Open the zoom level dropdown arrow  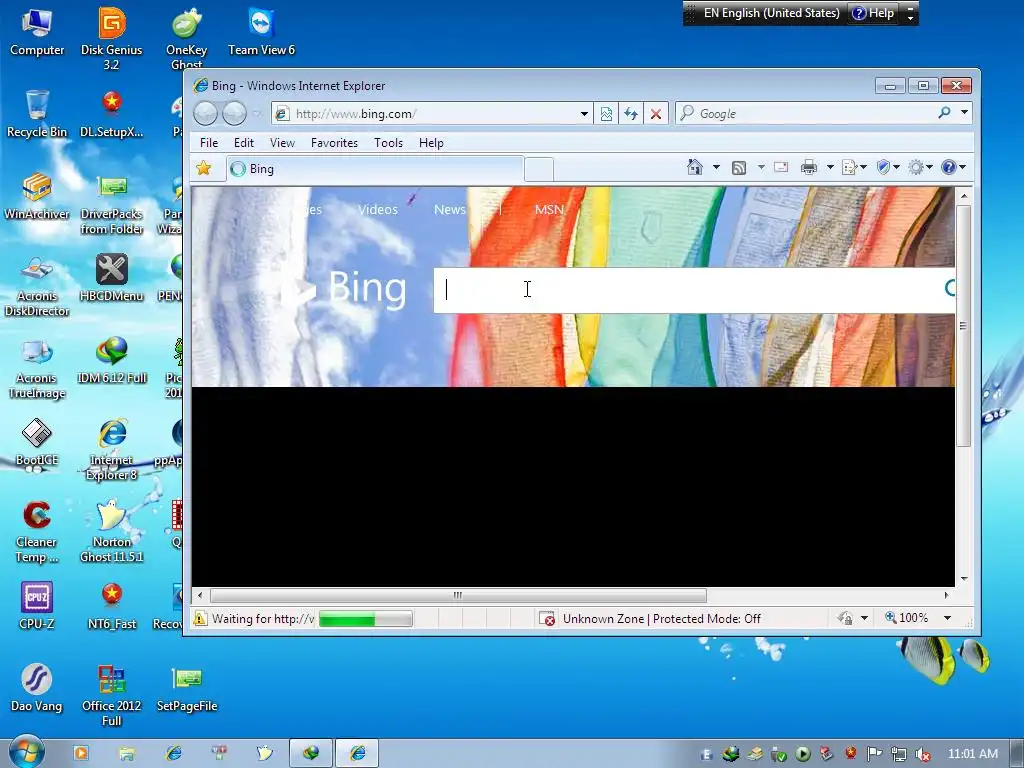coord(948,618)
